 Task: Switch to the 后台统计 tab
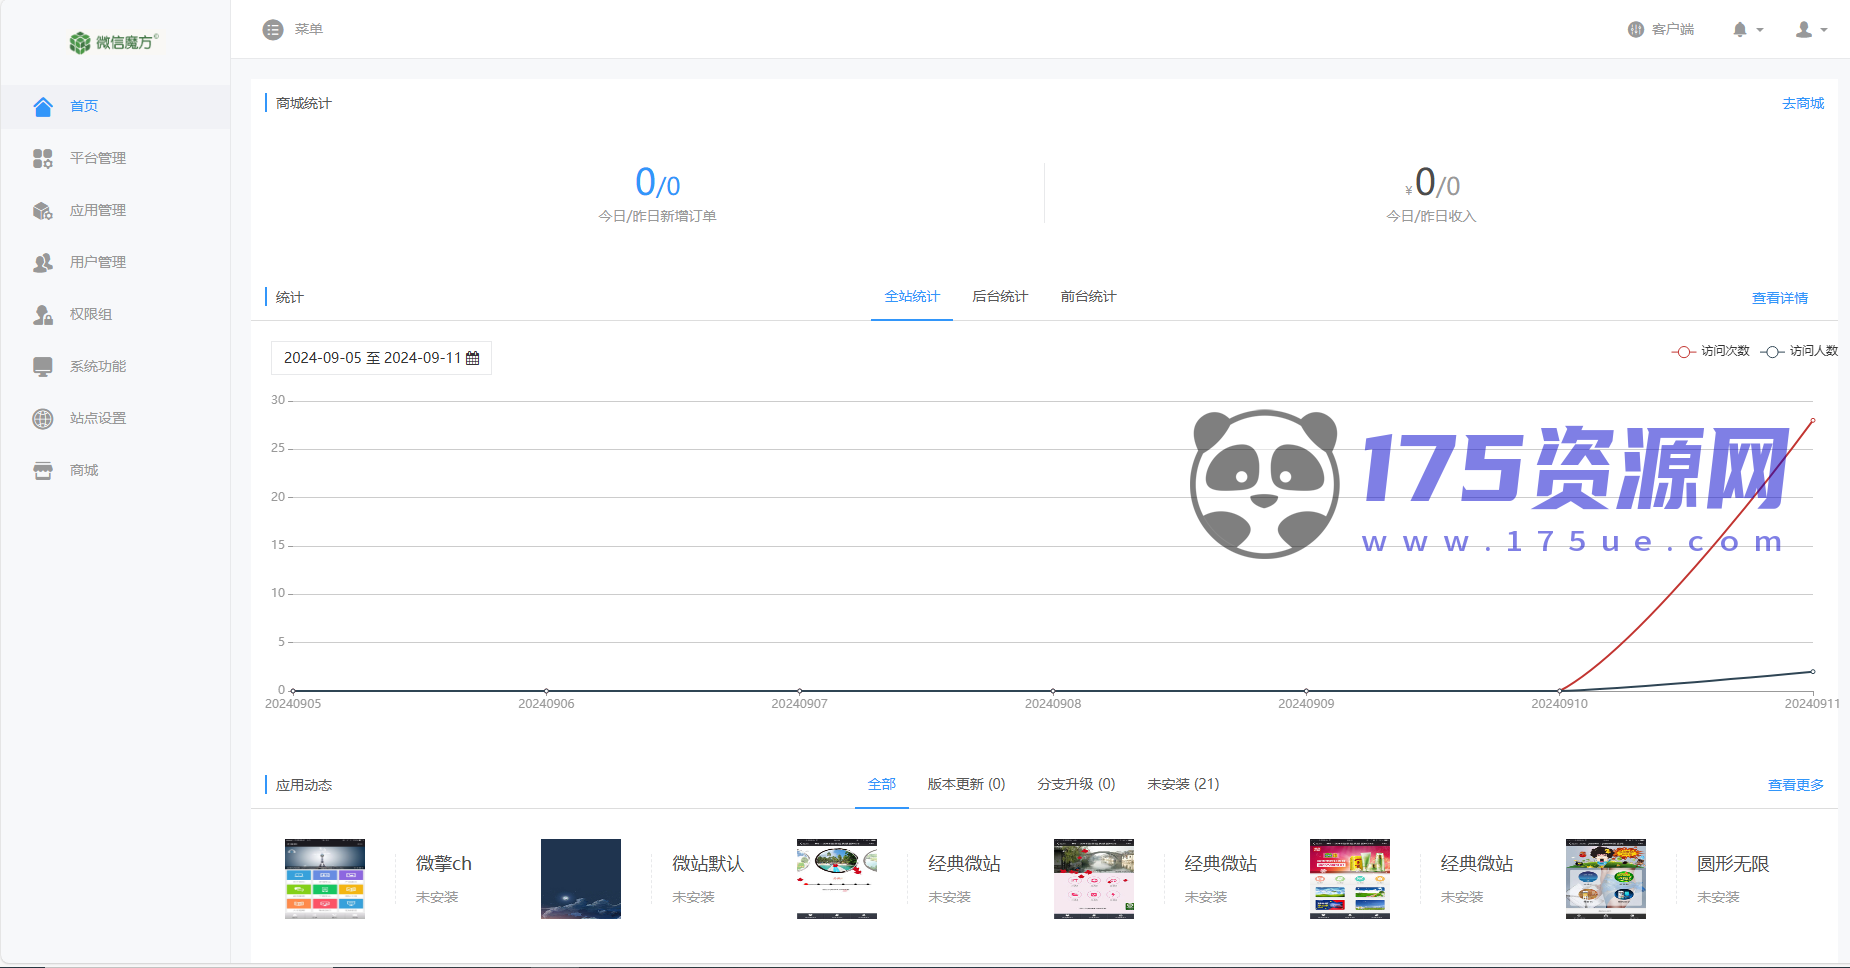(1000, 297)
